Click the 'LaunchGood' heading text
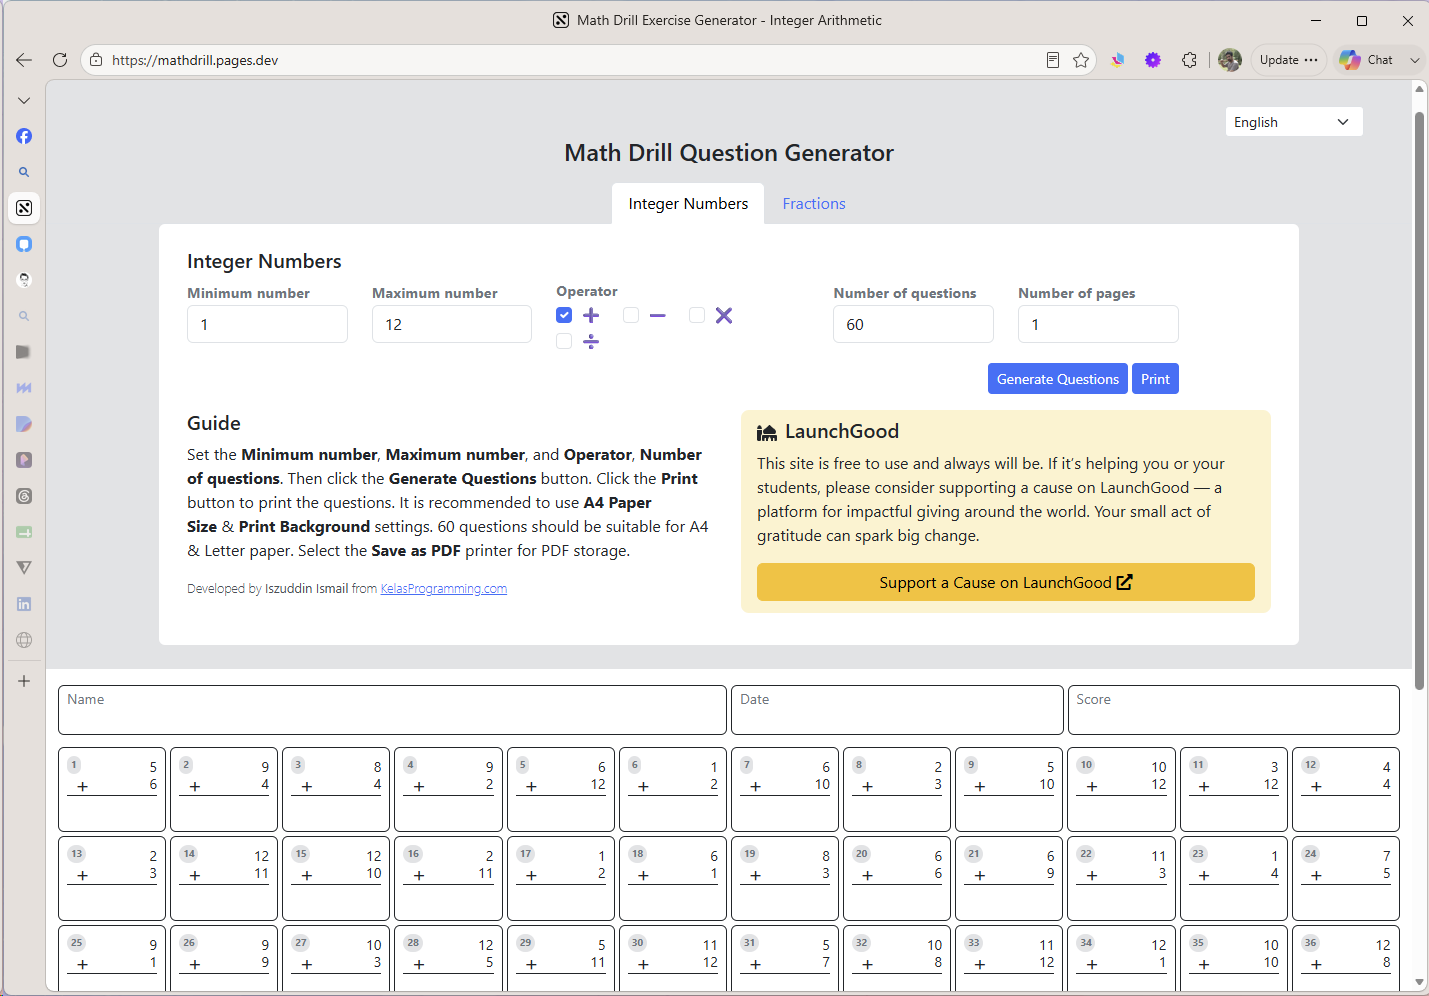This screenshot has height=996, width=1429. tap(842, 431)
